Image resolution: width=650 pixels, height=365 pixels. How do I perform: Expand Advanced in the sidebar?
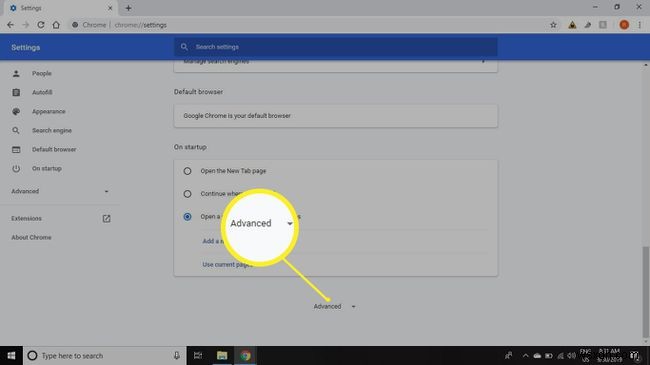(60, 191)
